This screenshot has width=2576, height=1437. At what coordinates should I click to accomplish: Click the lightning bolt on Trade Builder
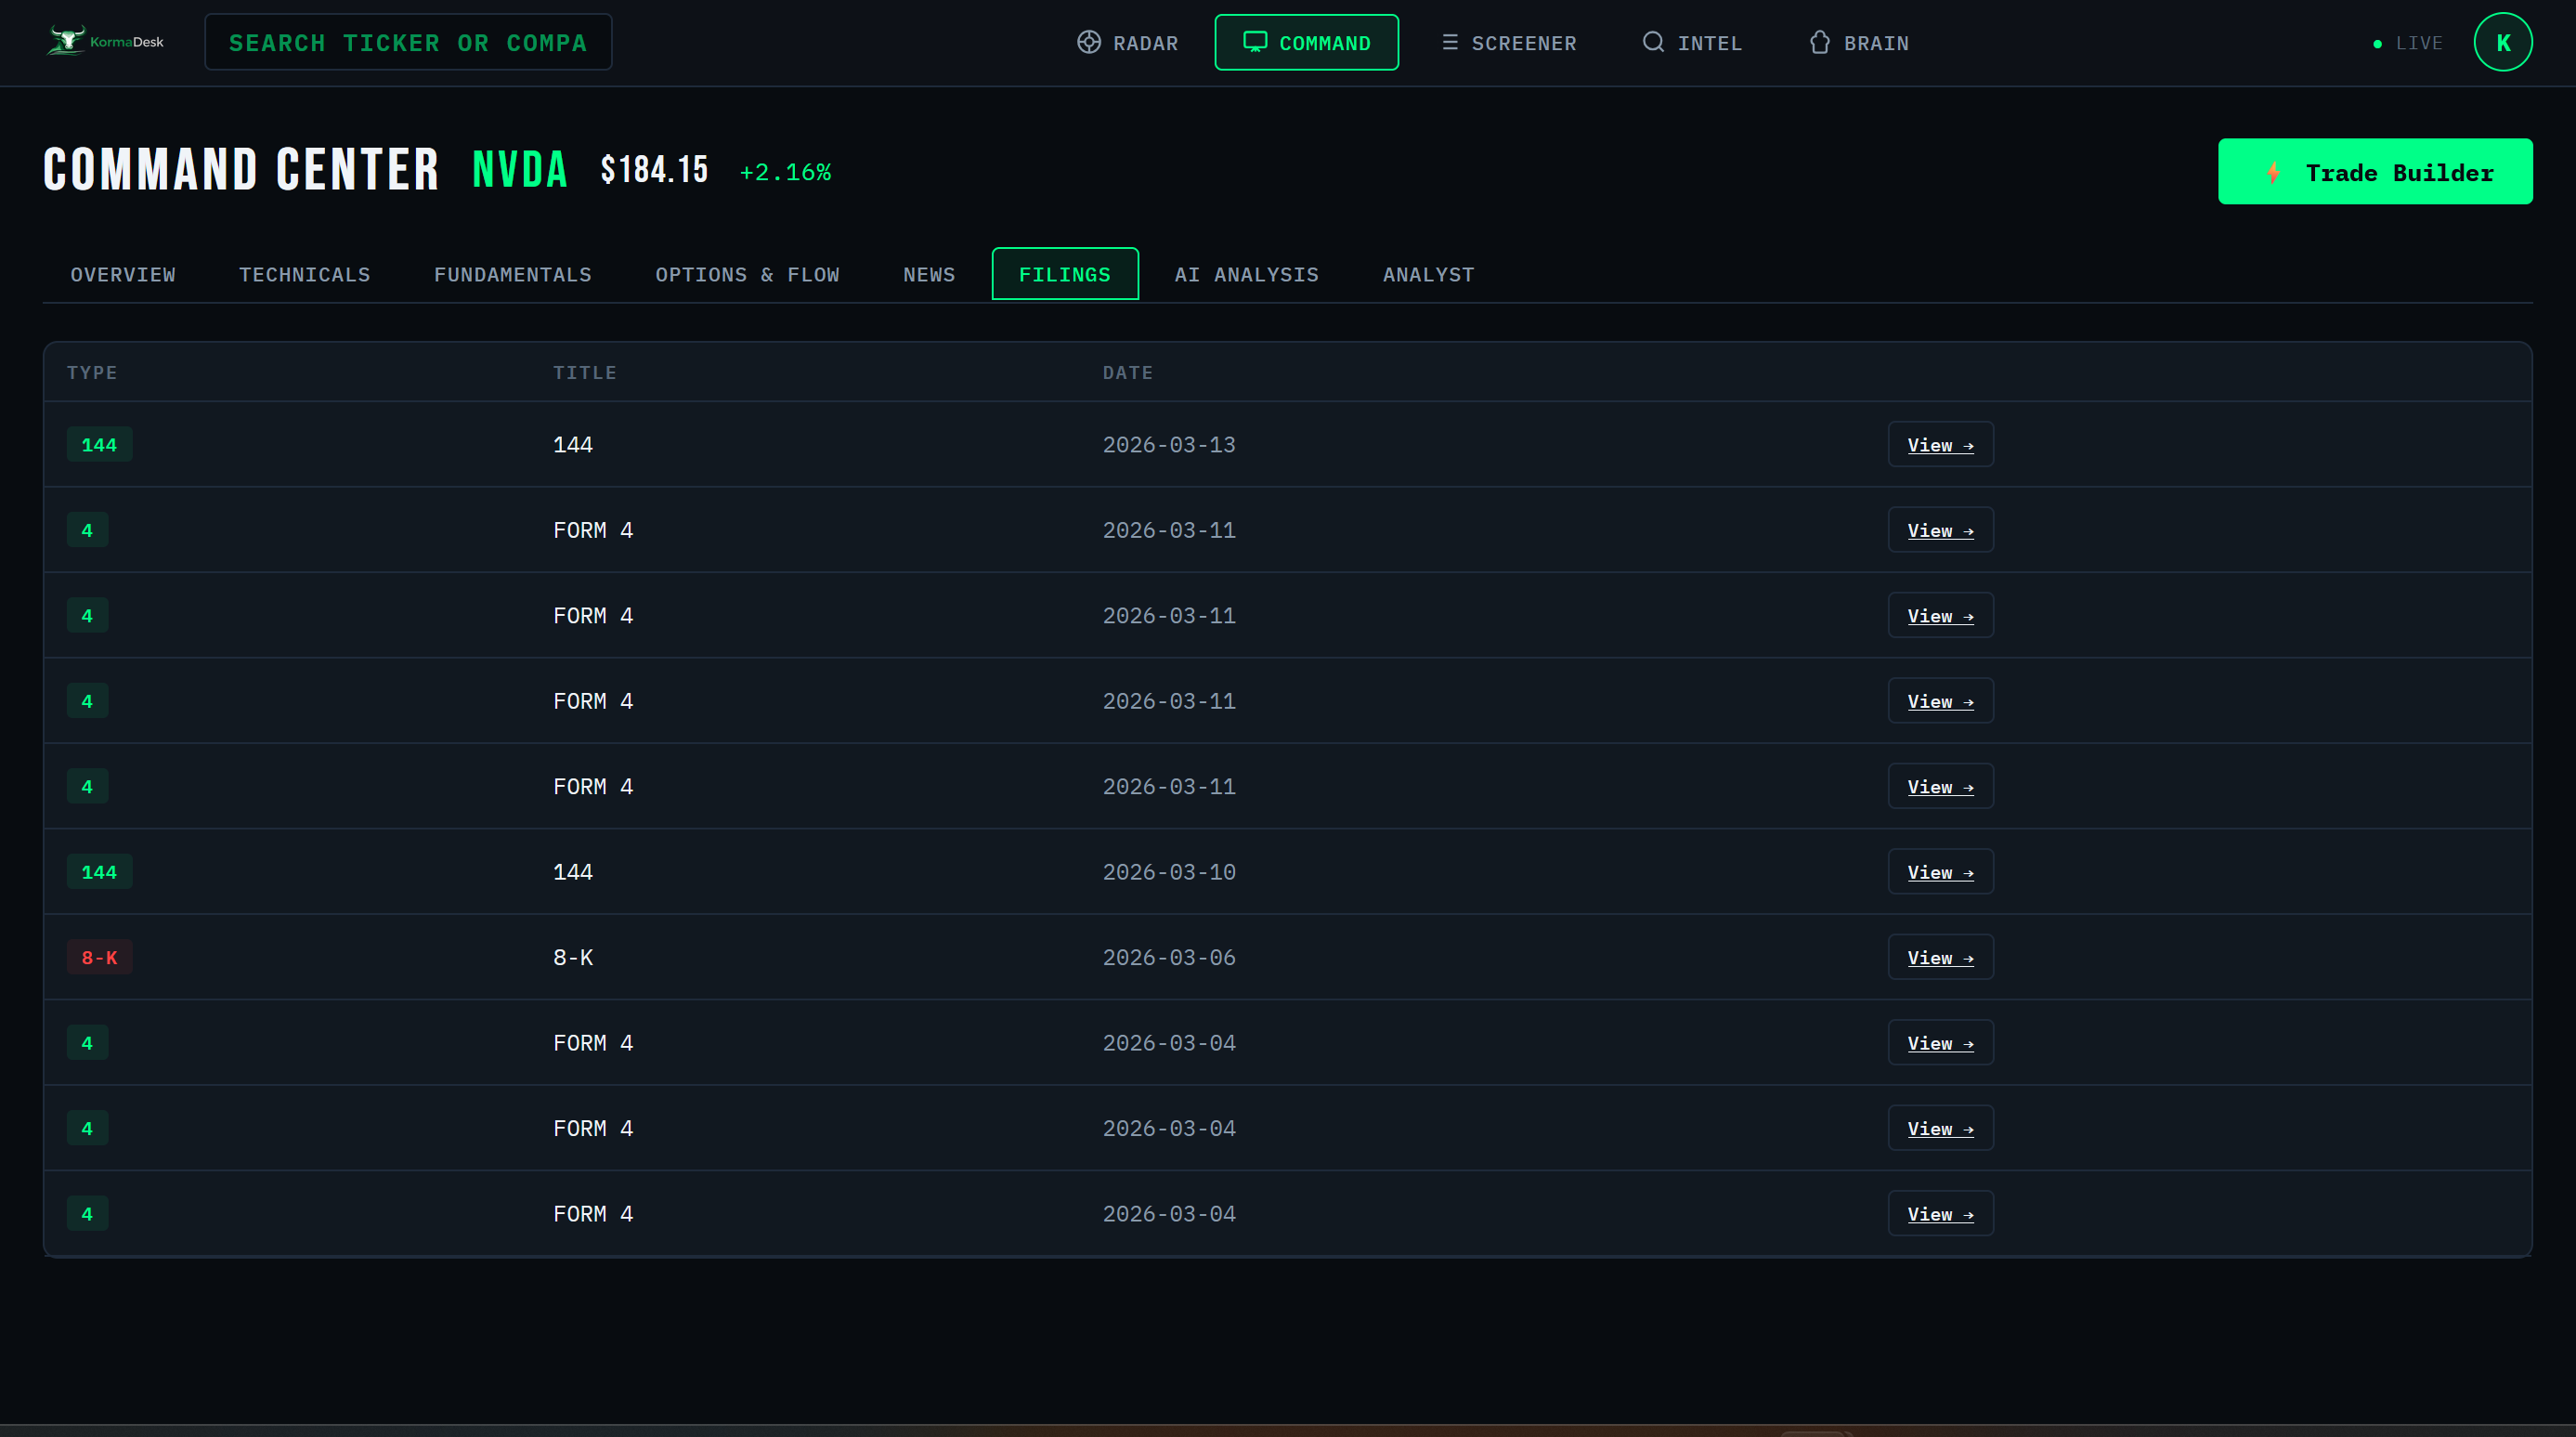tap(2273, 172)
